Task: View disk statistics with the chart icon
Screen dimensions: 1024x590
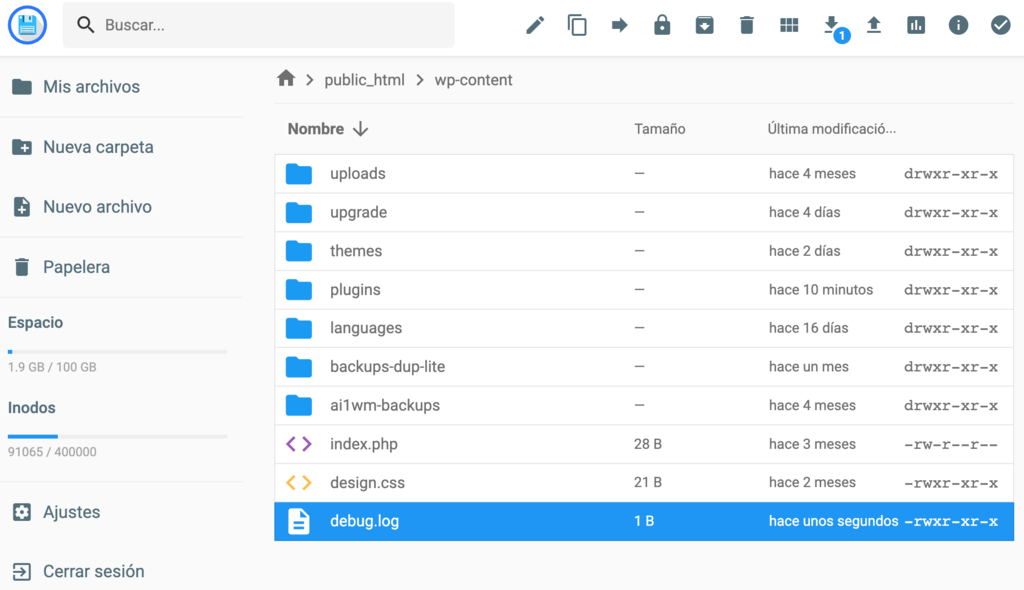Action: [916, 24]
